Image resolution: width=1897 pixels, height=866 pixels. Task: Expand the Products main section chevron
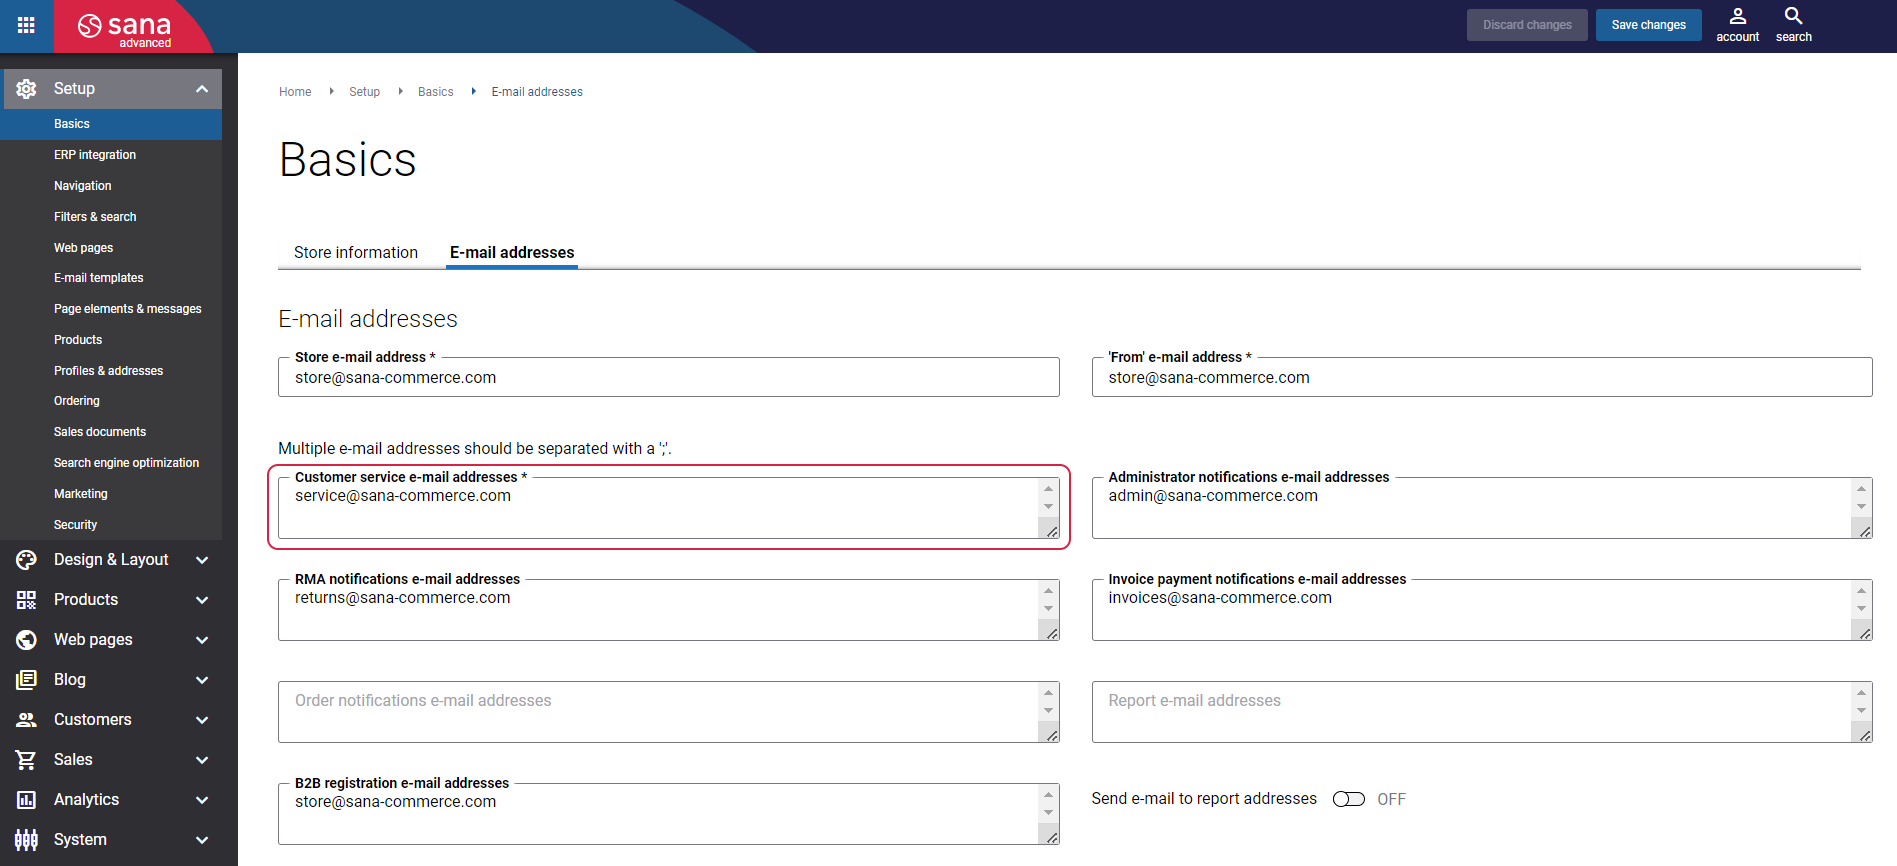(x=202, y=600)
